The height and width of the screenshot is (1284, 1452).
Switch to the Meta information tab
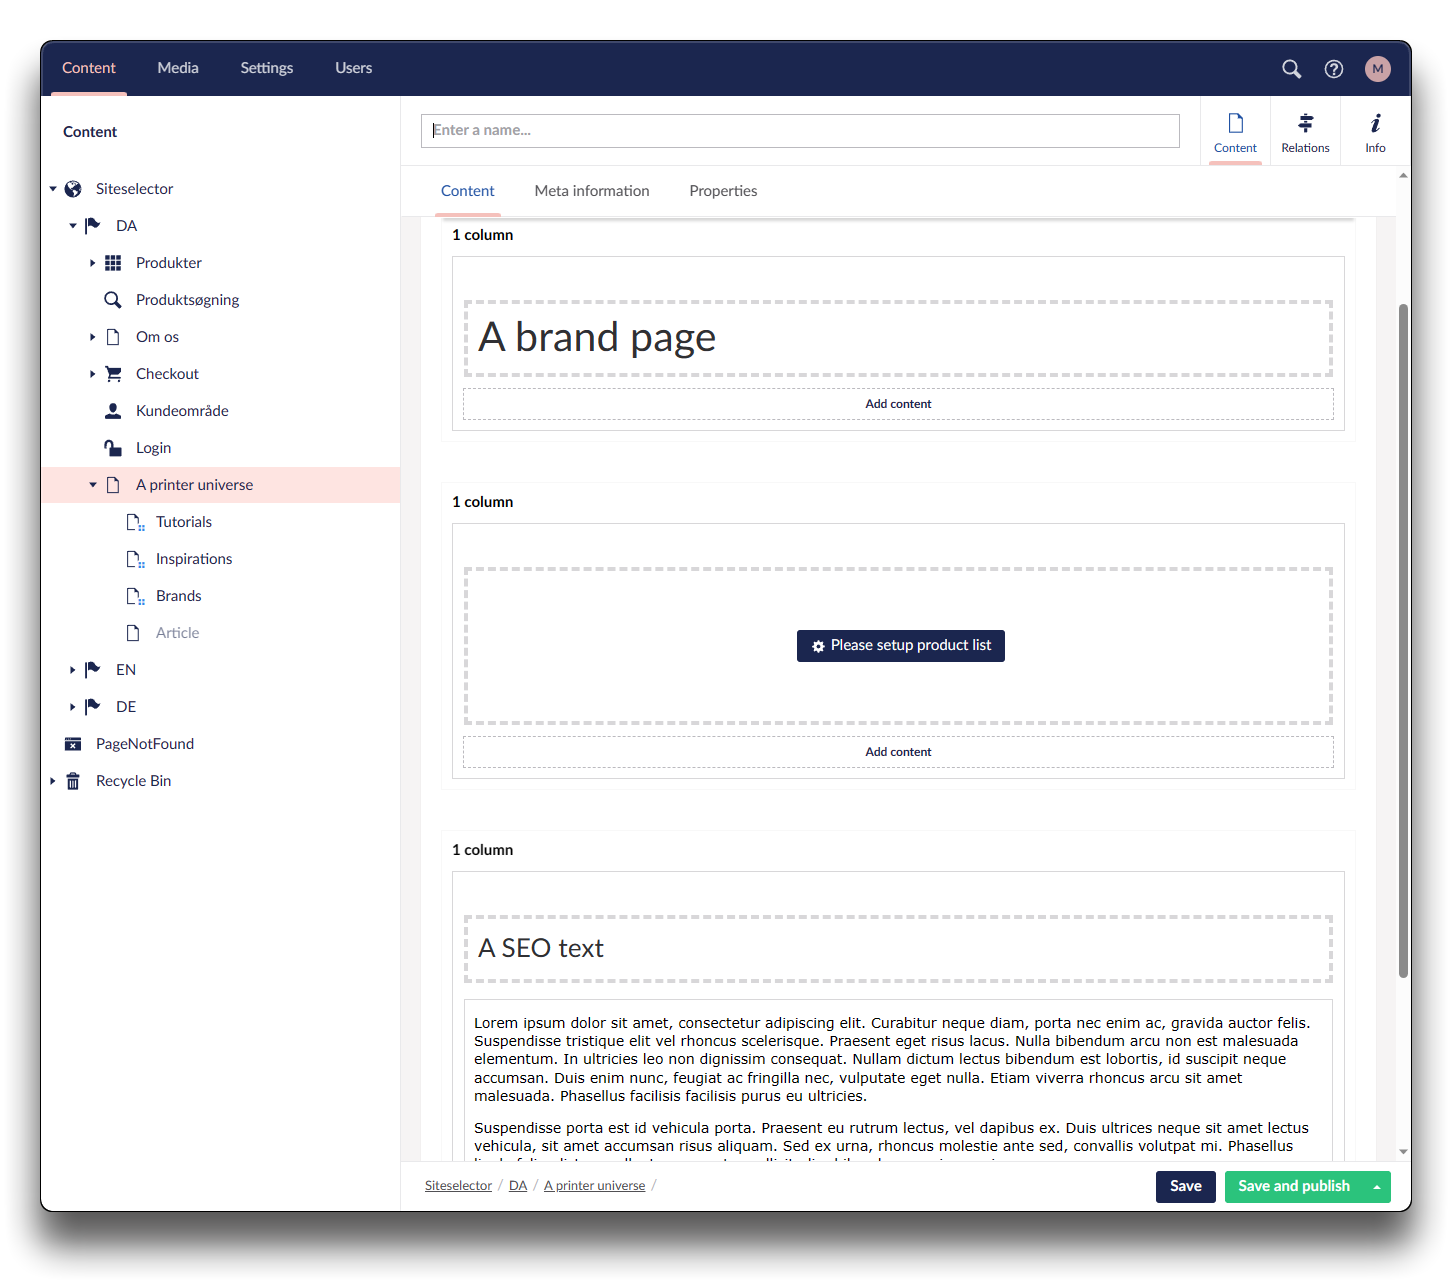591,191
